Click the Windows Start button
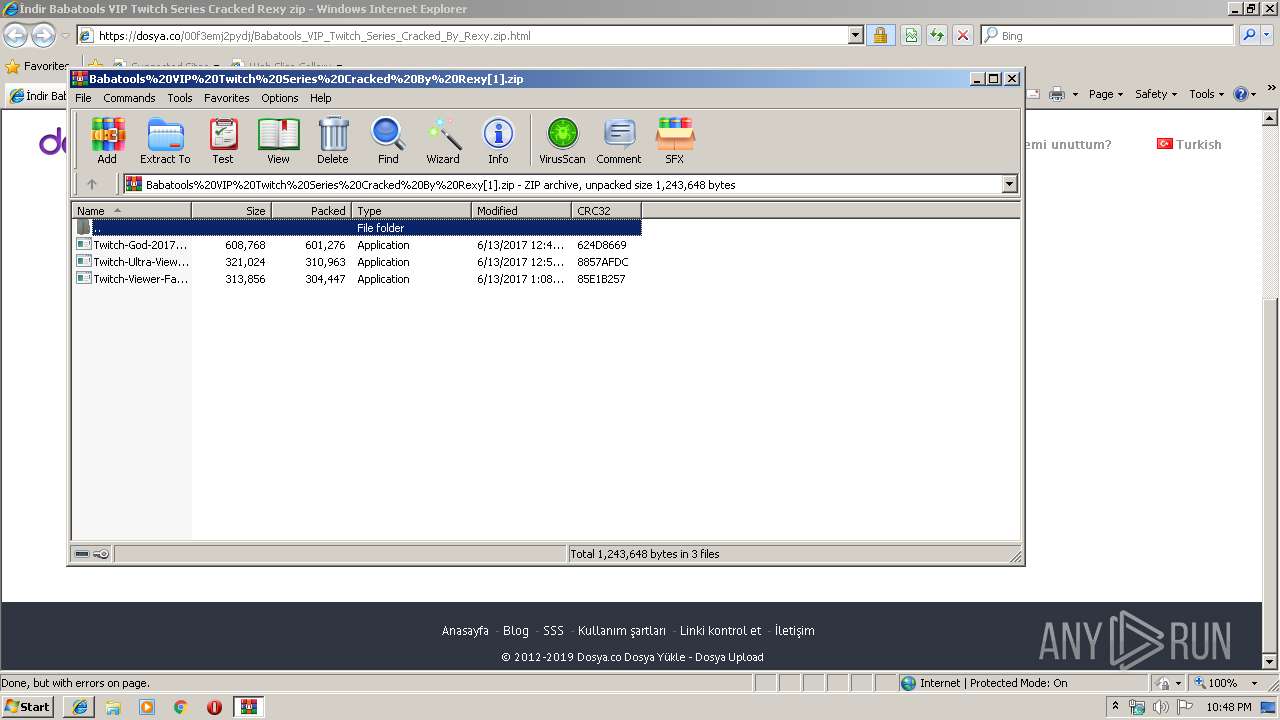Viewport: 1280px width, 720px height. 27,707
